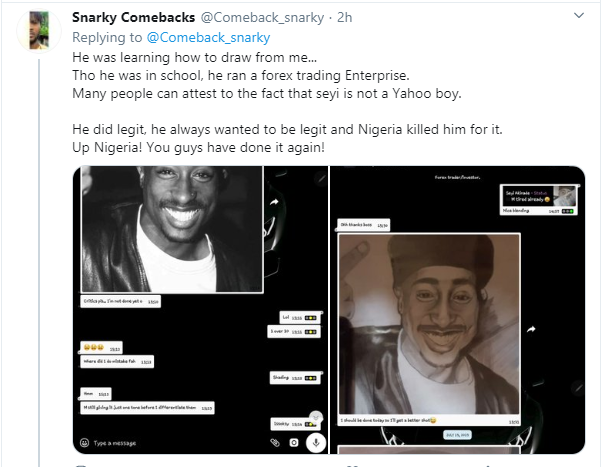Open the emoji picker in the message bar

click(x=84, y=441)
